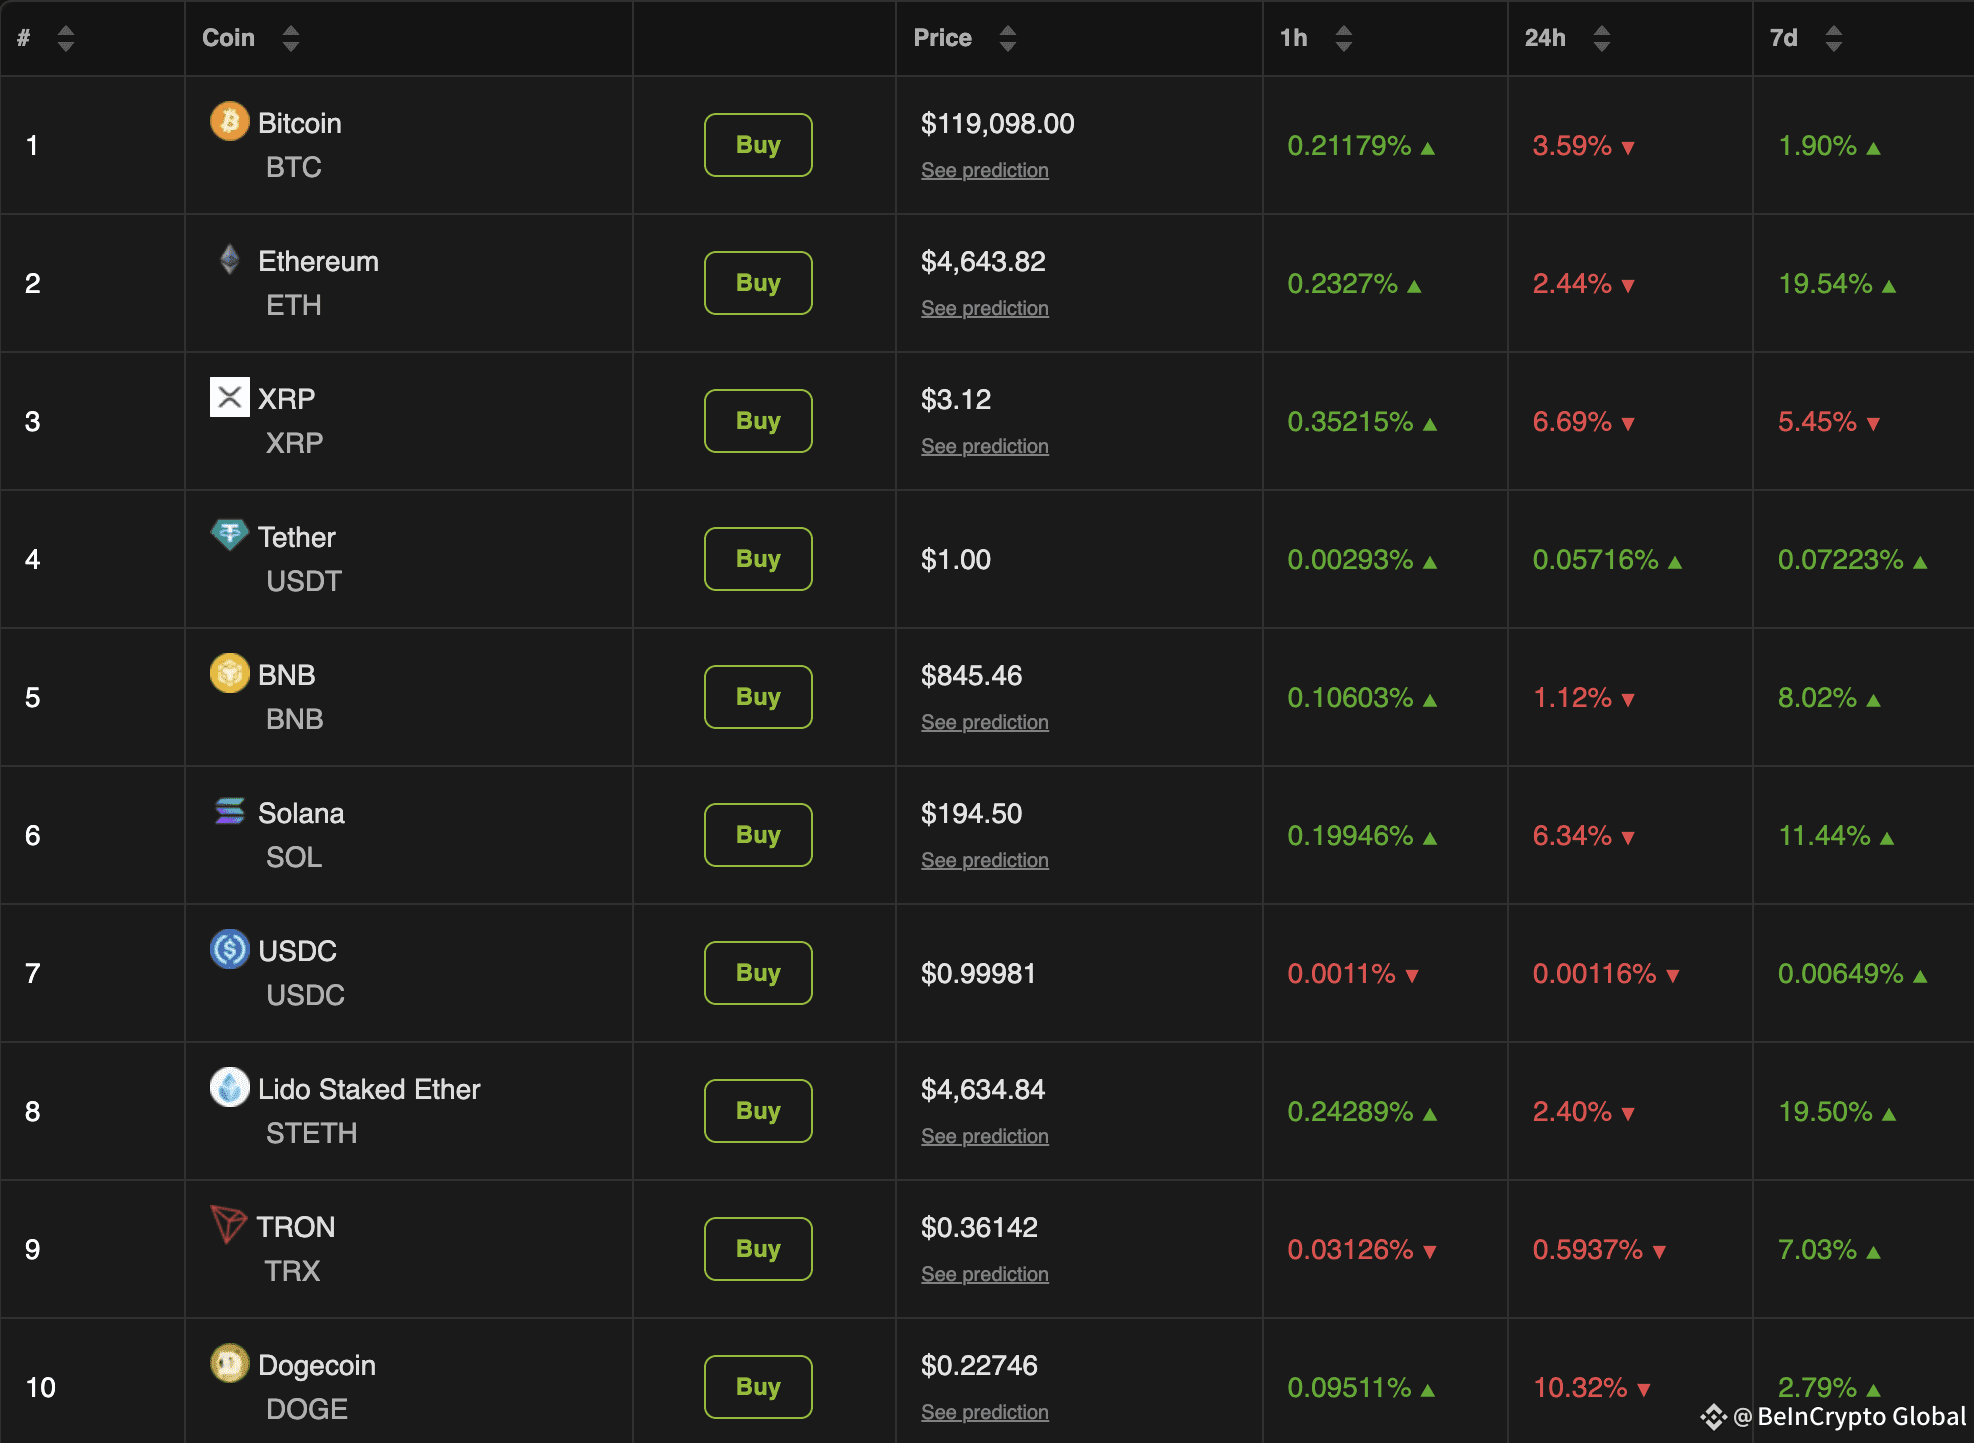The height and width of the screenshot is (1443, 1974).
Task: Open See prediction link for Solana
Action: point(985,860)
